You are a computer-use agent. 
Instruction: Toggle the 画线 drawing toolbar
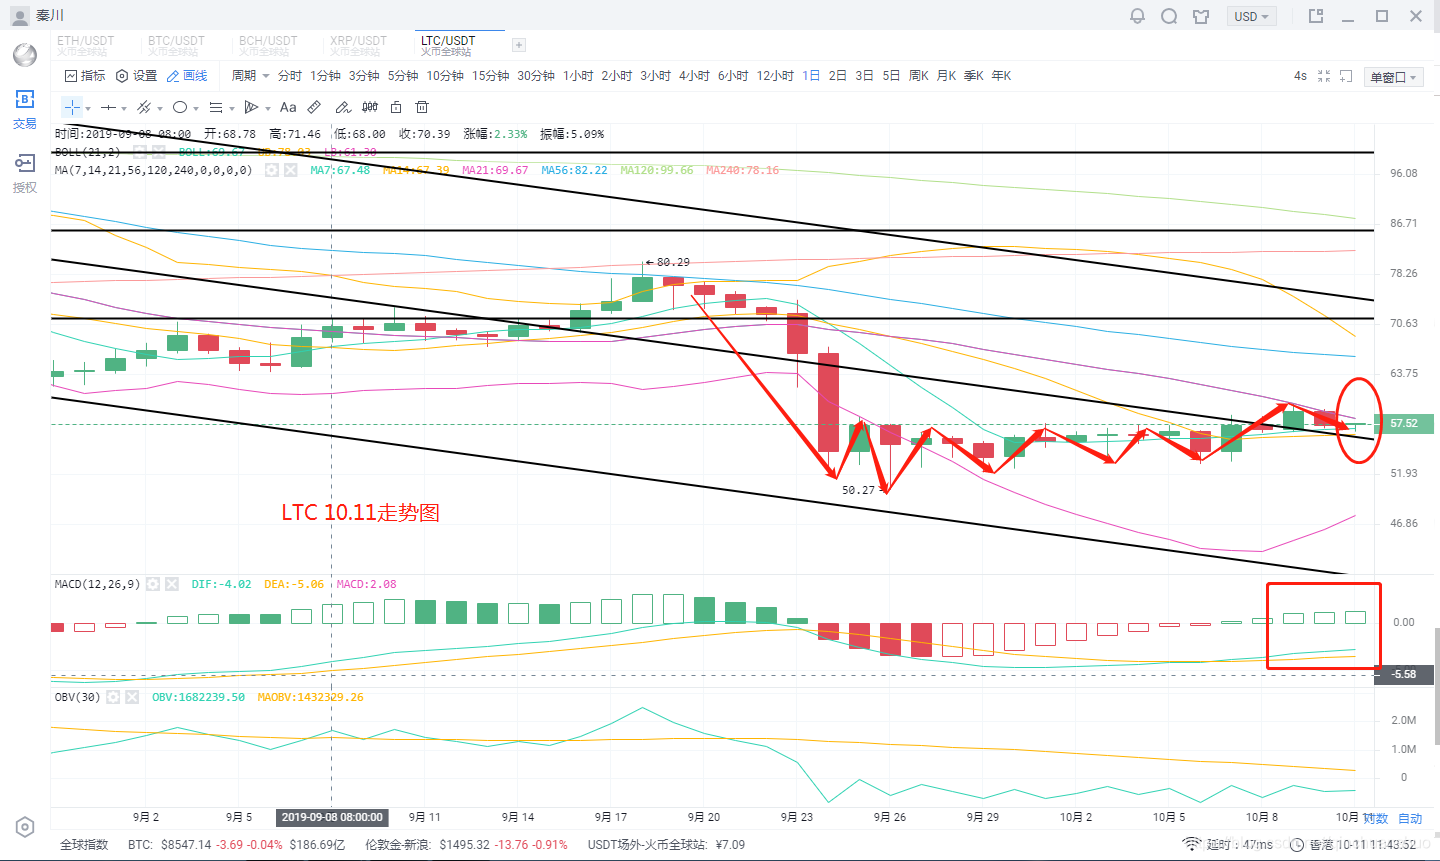tap(187, 76)
